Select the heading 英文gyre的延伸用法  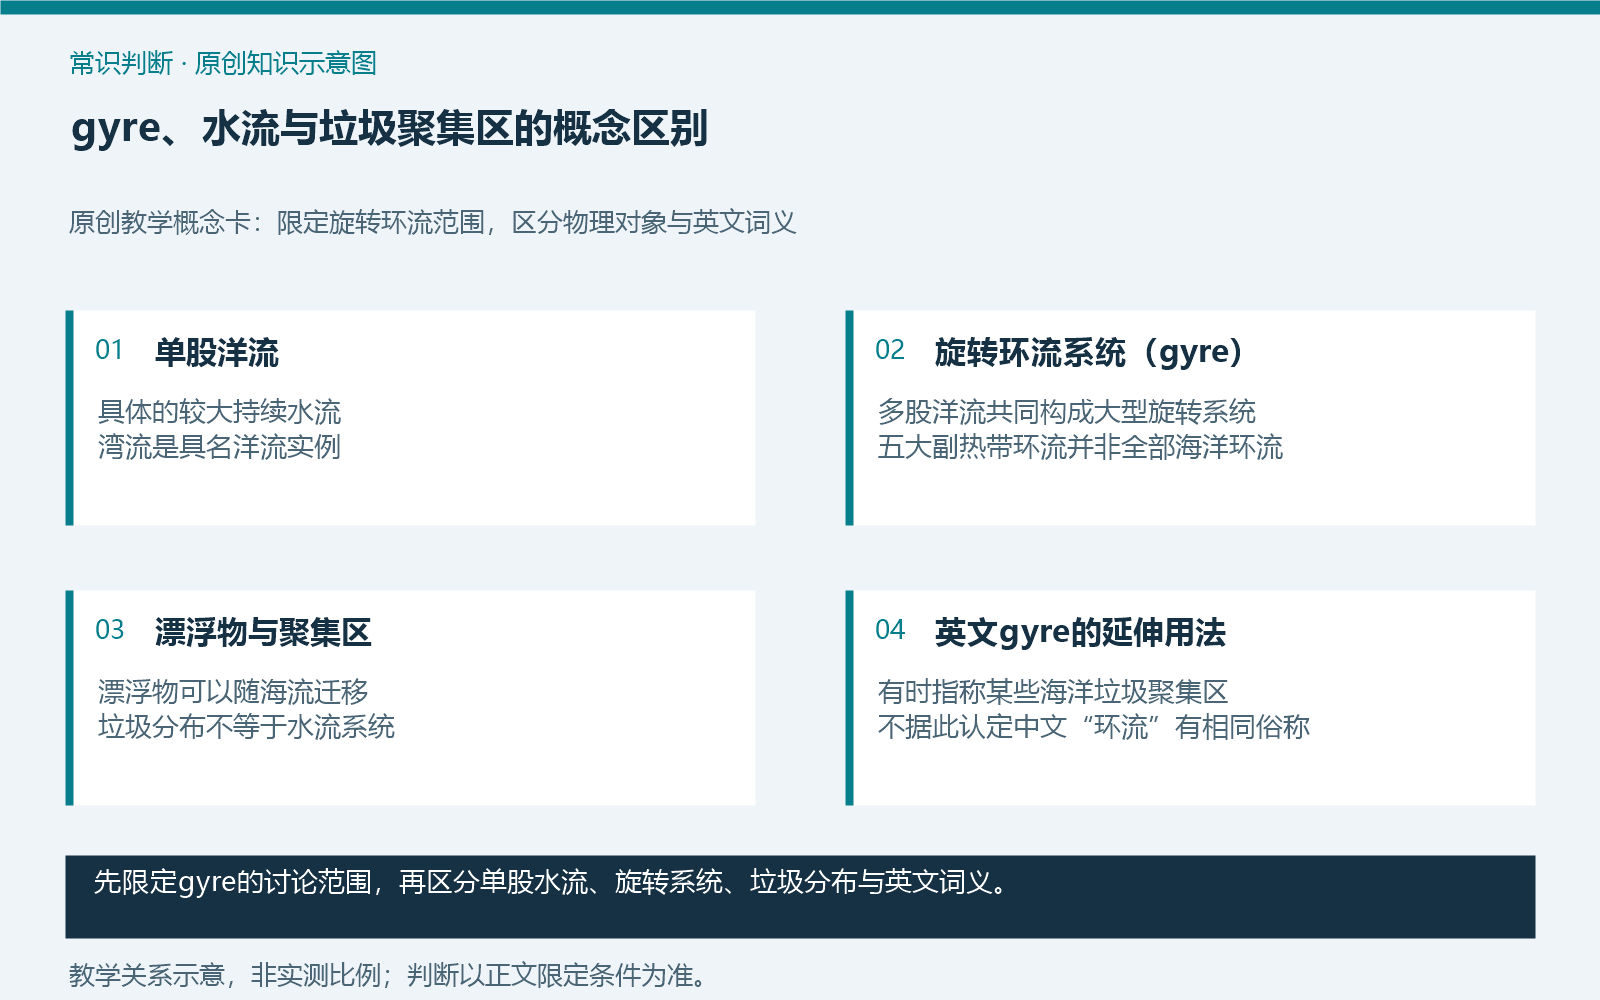1080,632
